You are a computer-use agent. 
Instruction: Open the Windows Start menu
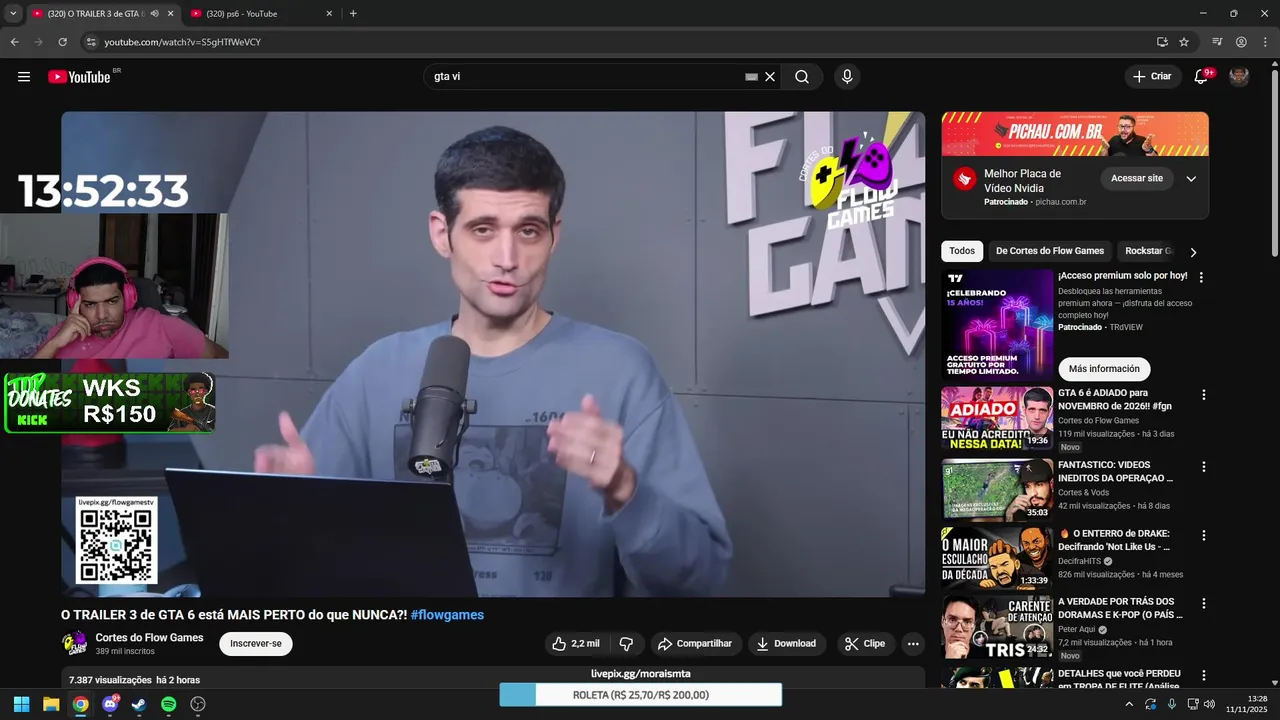pos(21,704)
